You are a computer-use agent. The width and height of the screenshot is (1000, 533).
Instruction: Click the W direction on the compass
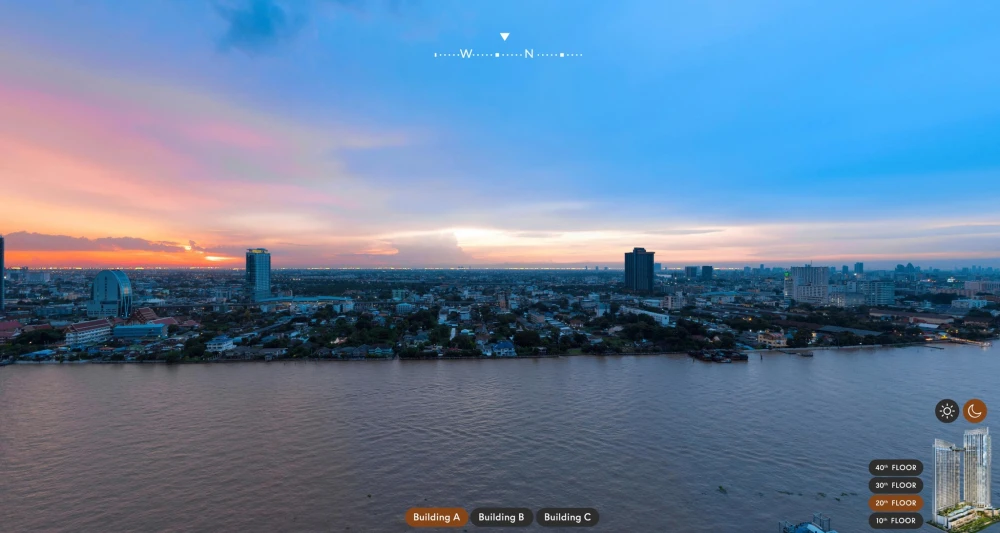pyautogui.click(x=466, y=54)
